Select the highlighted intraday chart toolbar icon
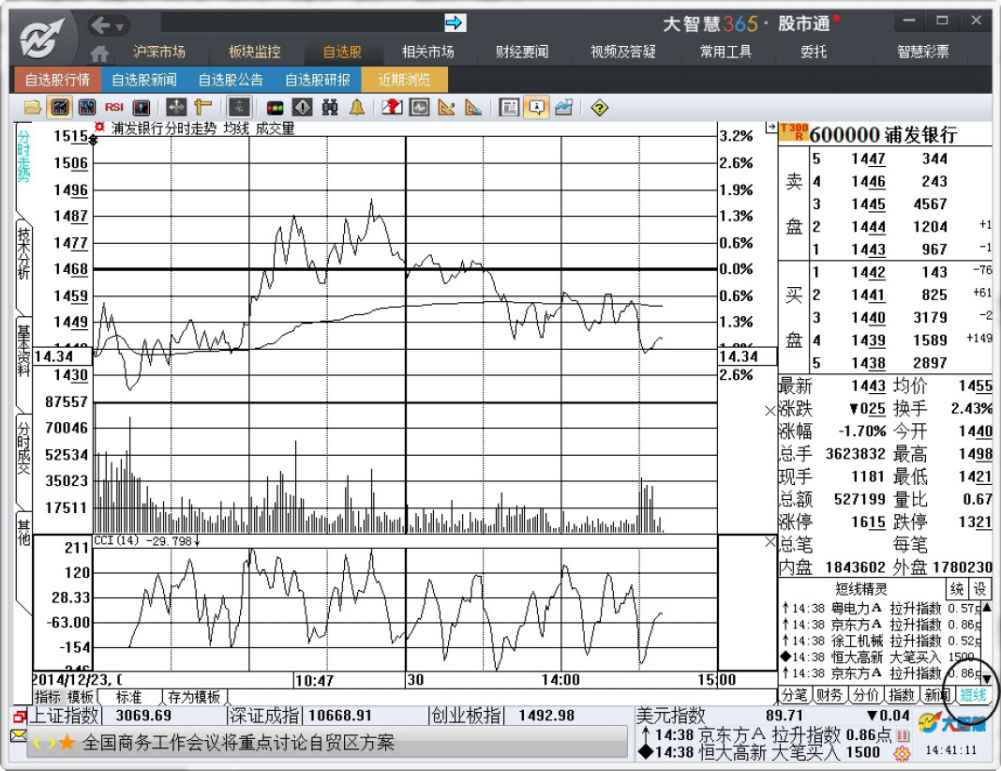The width and height of the screenshot is (1001, 771). 60,107
